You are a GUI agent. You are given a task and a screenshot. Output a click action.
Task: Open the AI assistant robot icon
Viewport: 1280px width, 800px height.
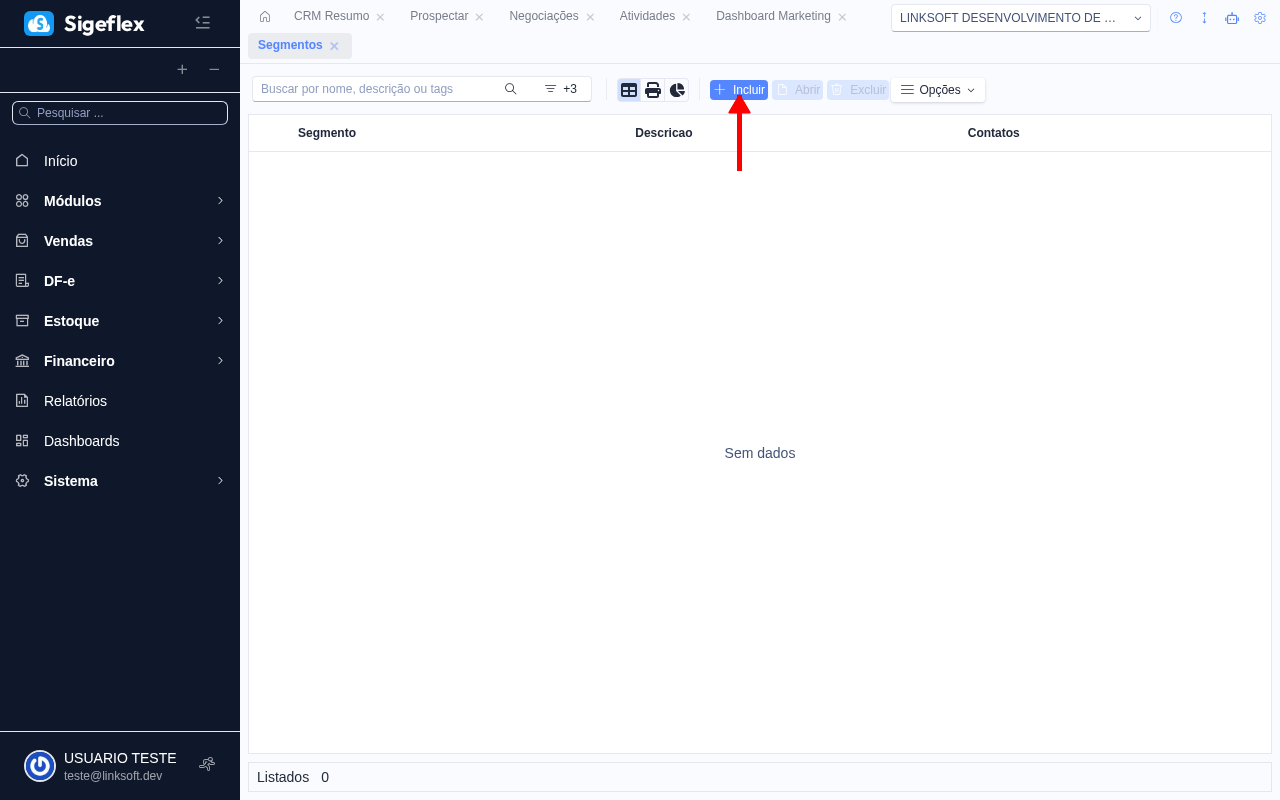point(1232,17)
